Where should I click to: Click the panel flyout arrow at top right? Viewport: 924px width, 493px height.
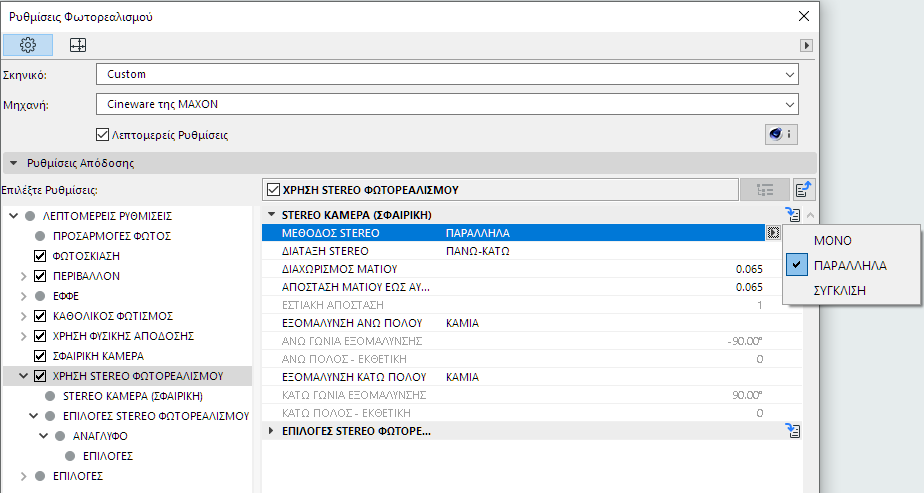coord(806,45)
